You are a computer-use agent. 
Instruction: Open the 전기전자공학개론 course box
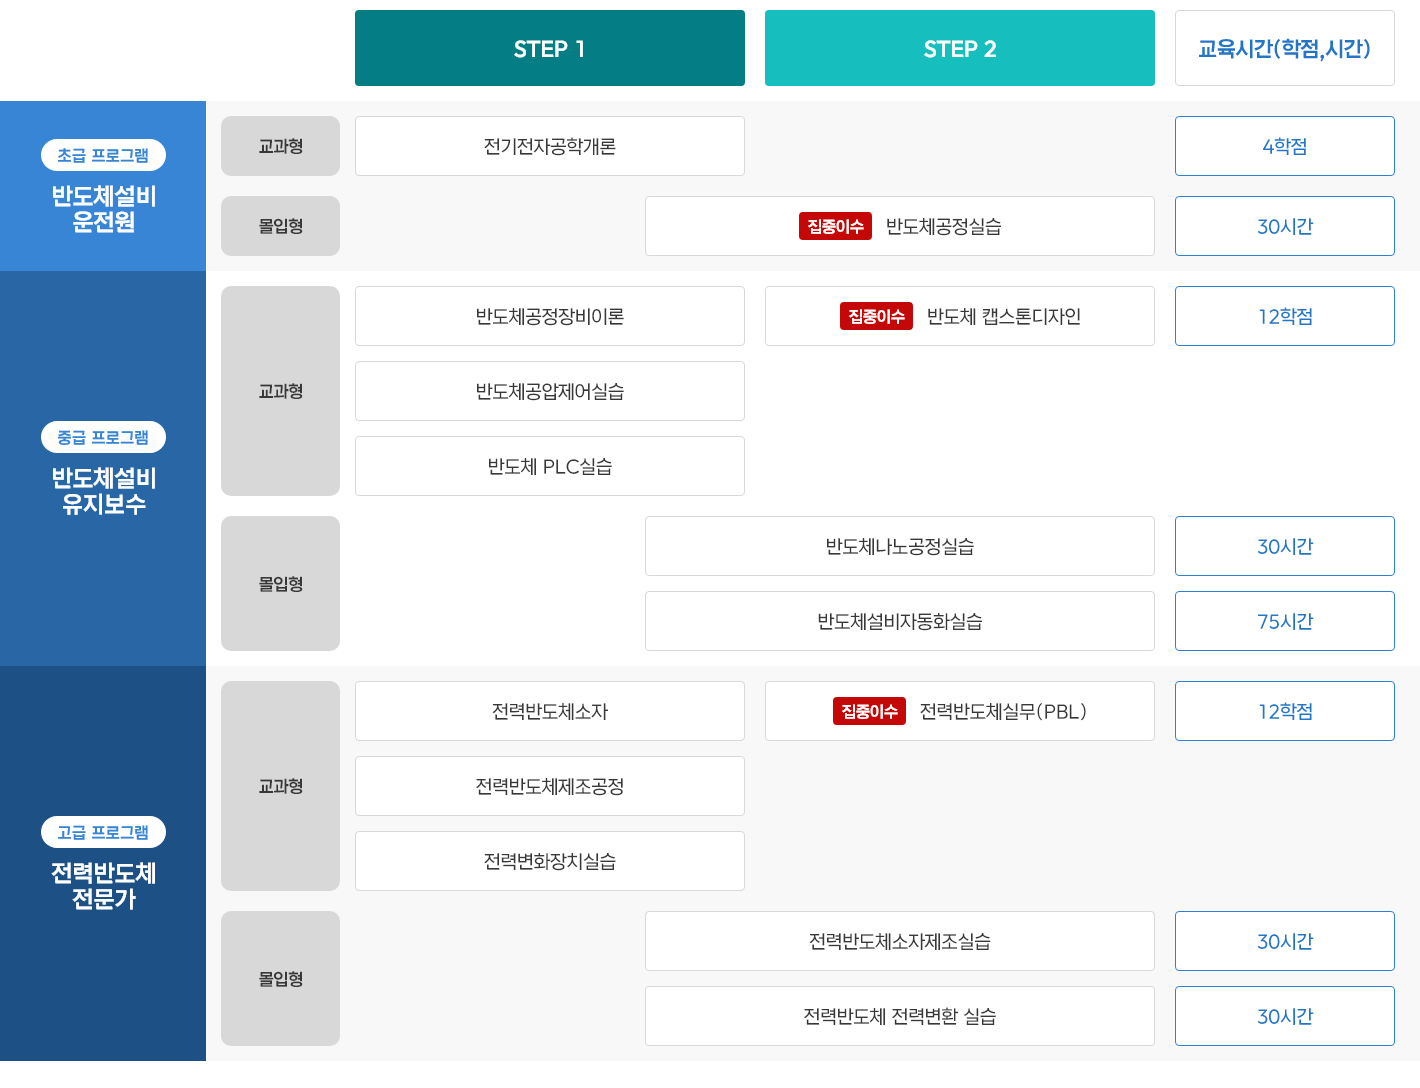[x=550, y=146]
